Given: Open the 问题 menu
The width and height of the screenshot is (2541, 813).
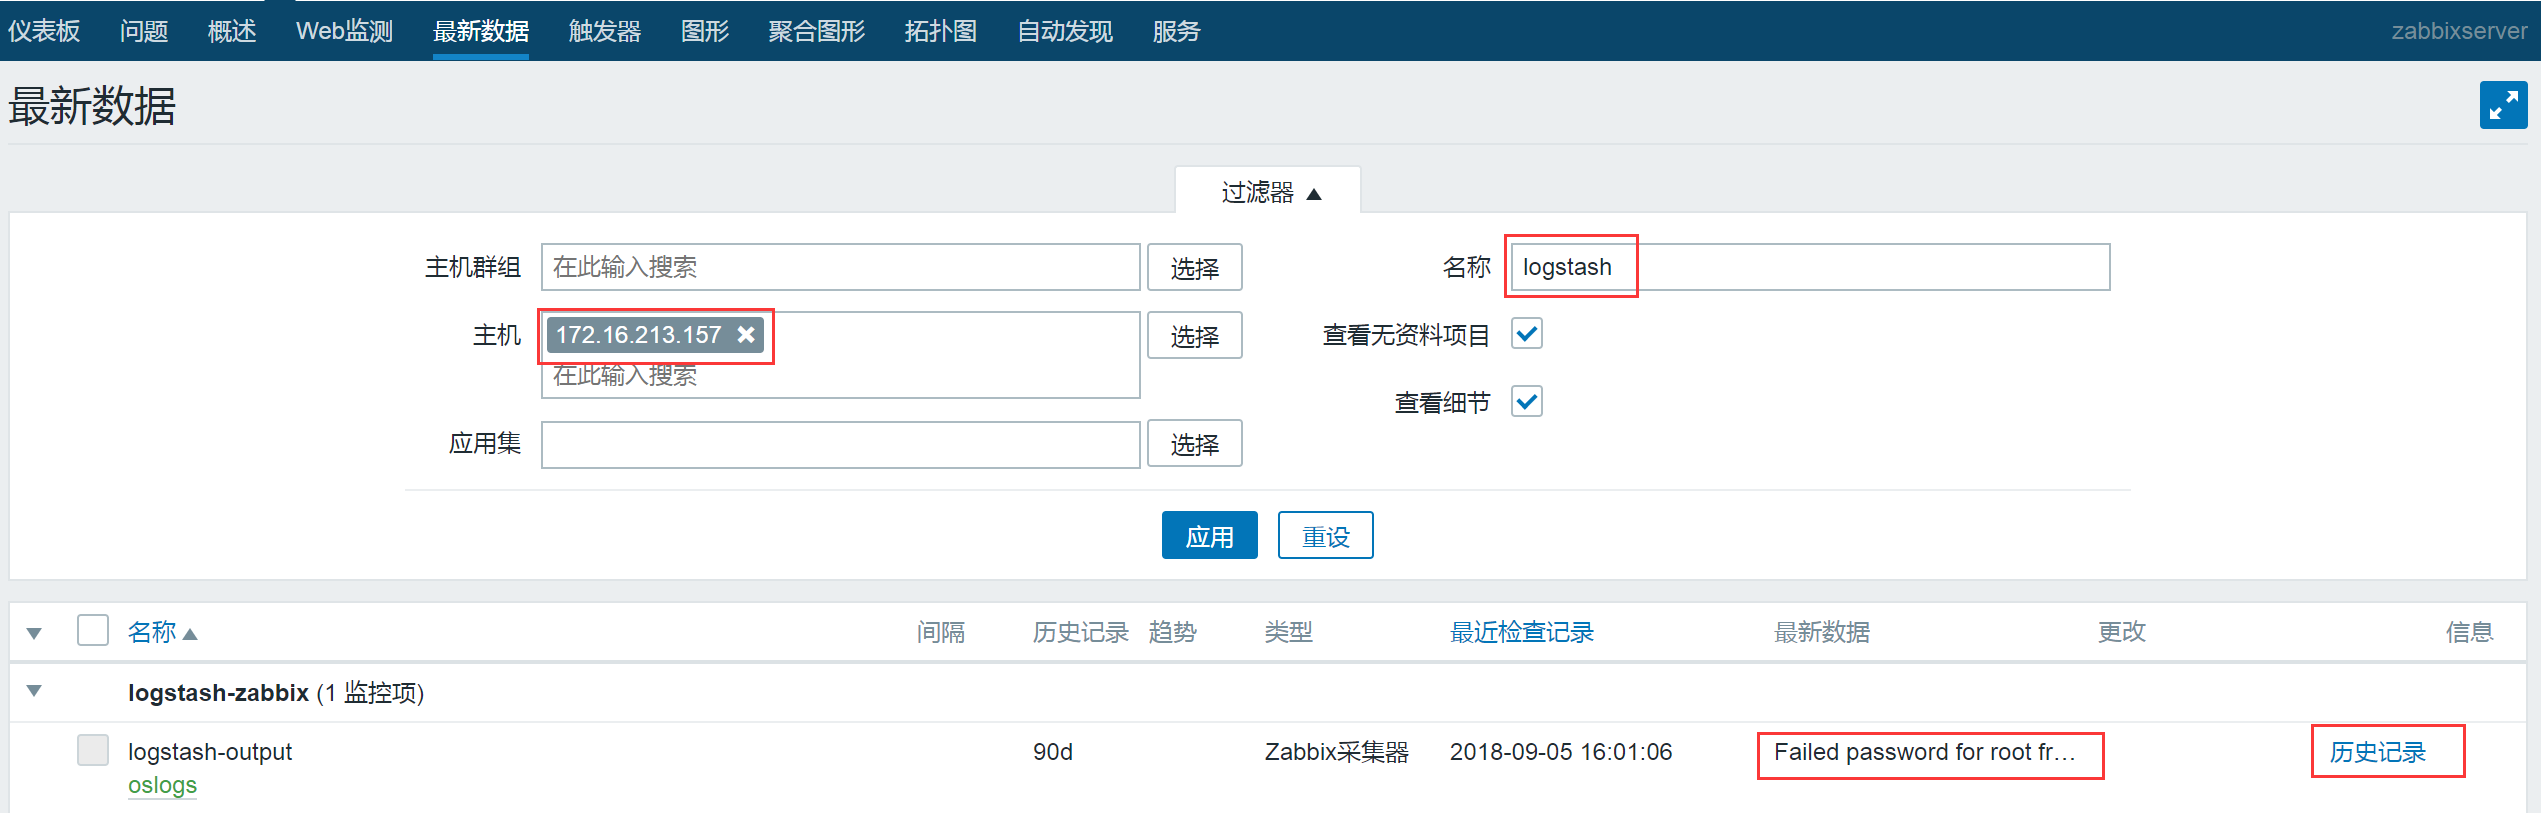Looking at the screenshot, I should coord(144,31).
